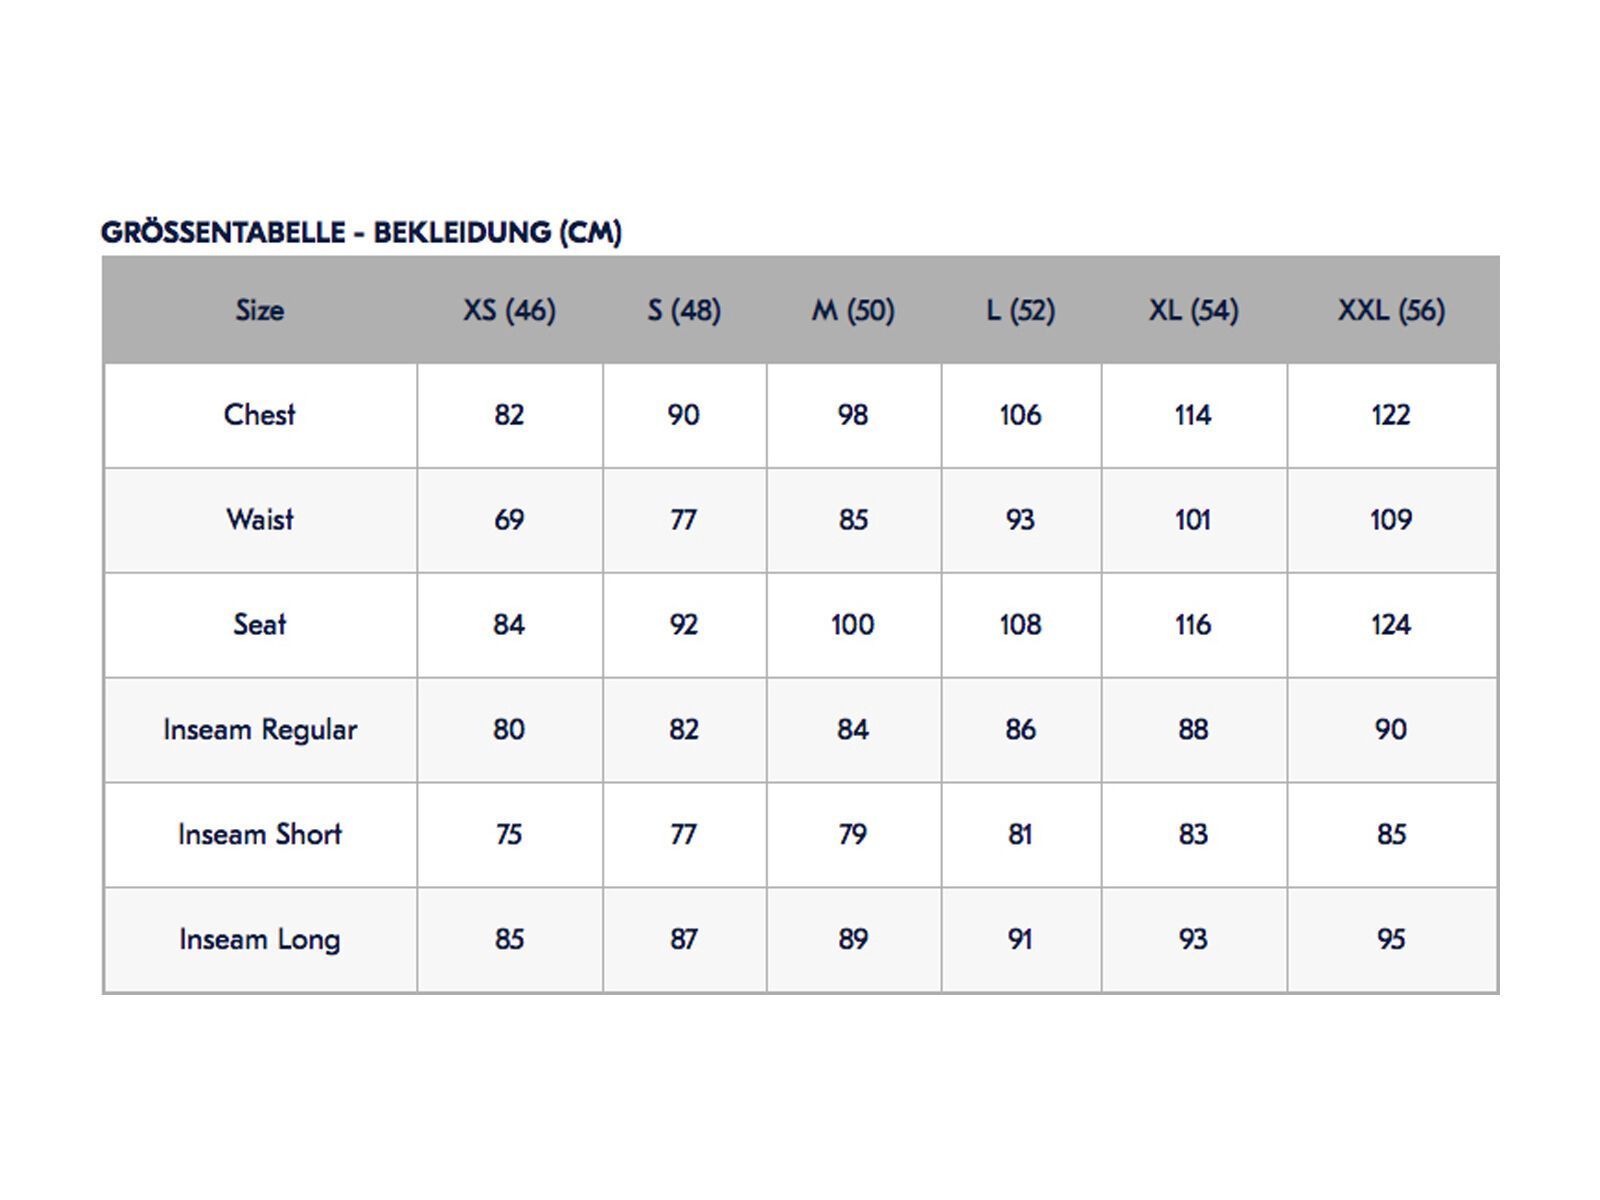Click Seat value 100 for M
The width and height of the screenshot is (1600, 1200).
[x=853, y=625]
